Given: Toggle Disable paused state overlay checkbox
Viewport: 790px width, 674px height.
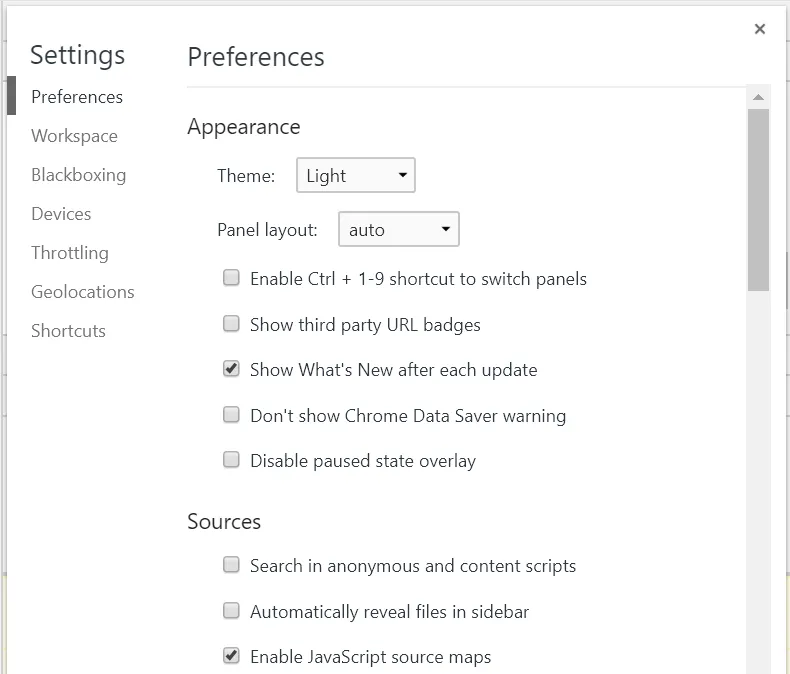Looking at the screenshot, I should tap(231, 460).
